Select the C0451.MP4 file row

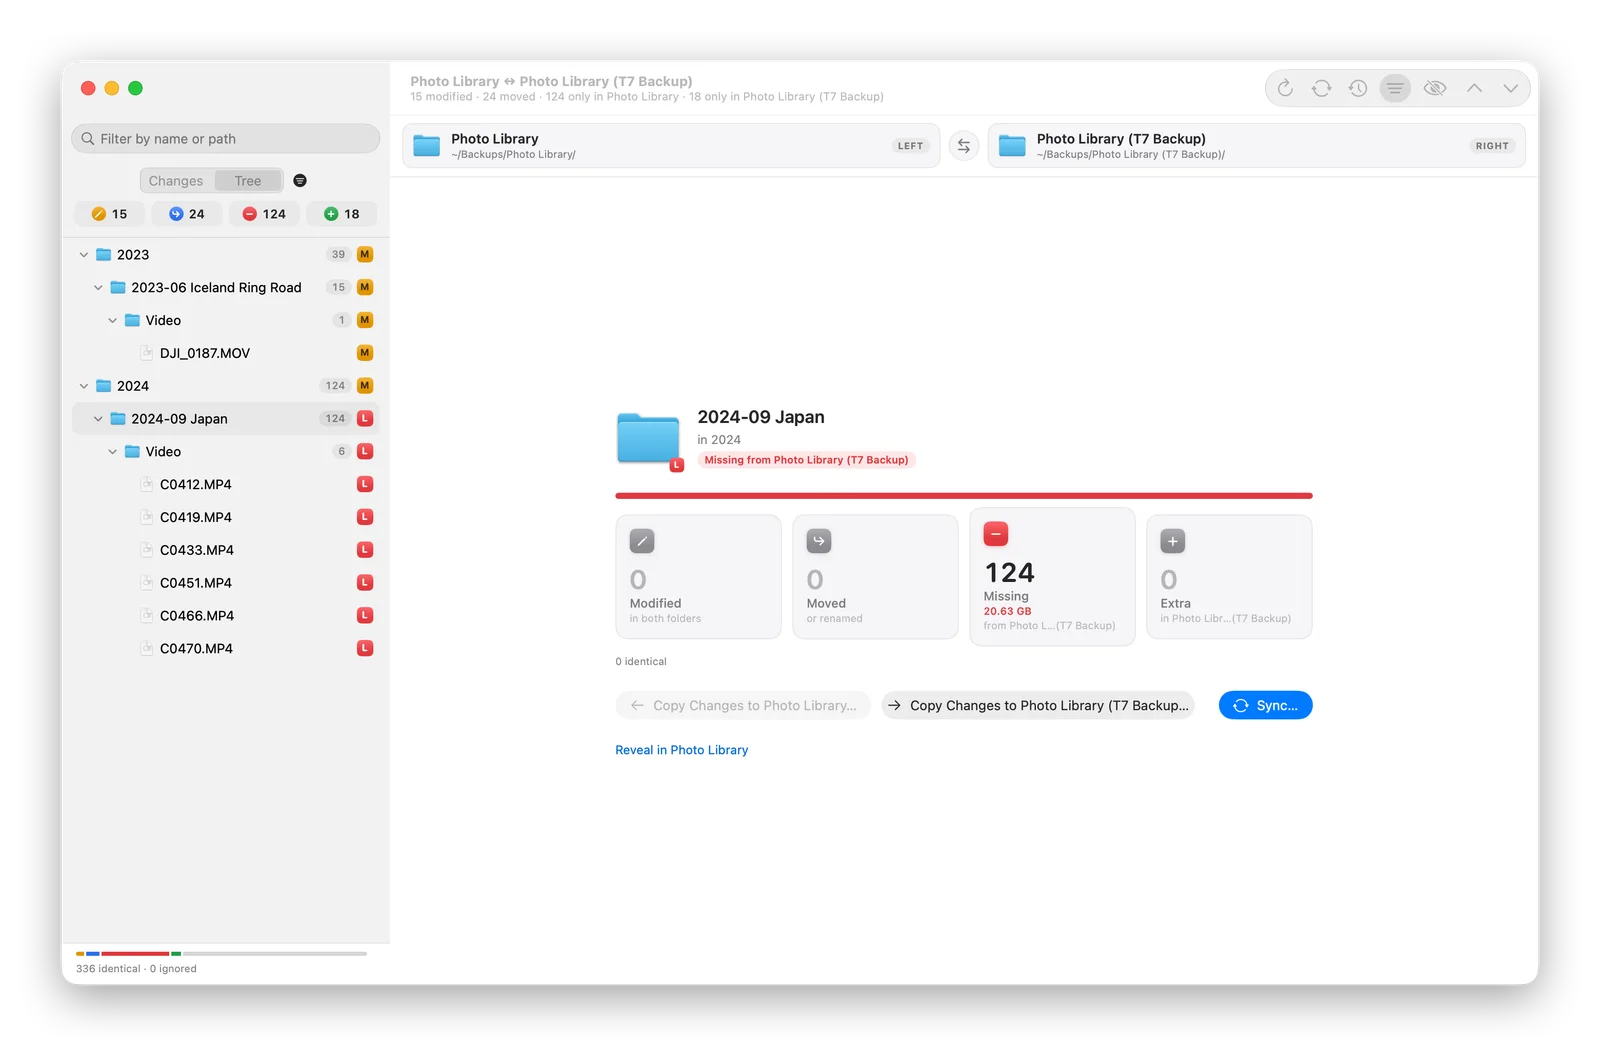(226, 583)
